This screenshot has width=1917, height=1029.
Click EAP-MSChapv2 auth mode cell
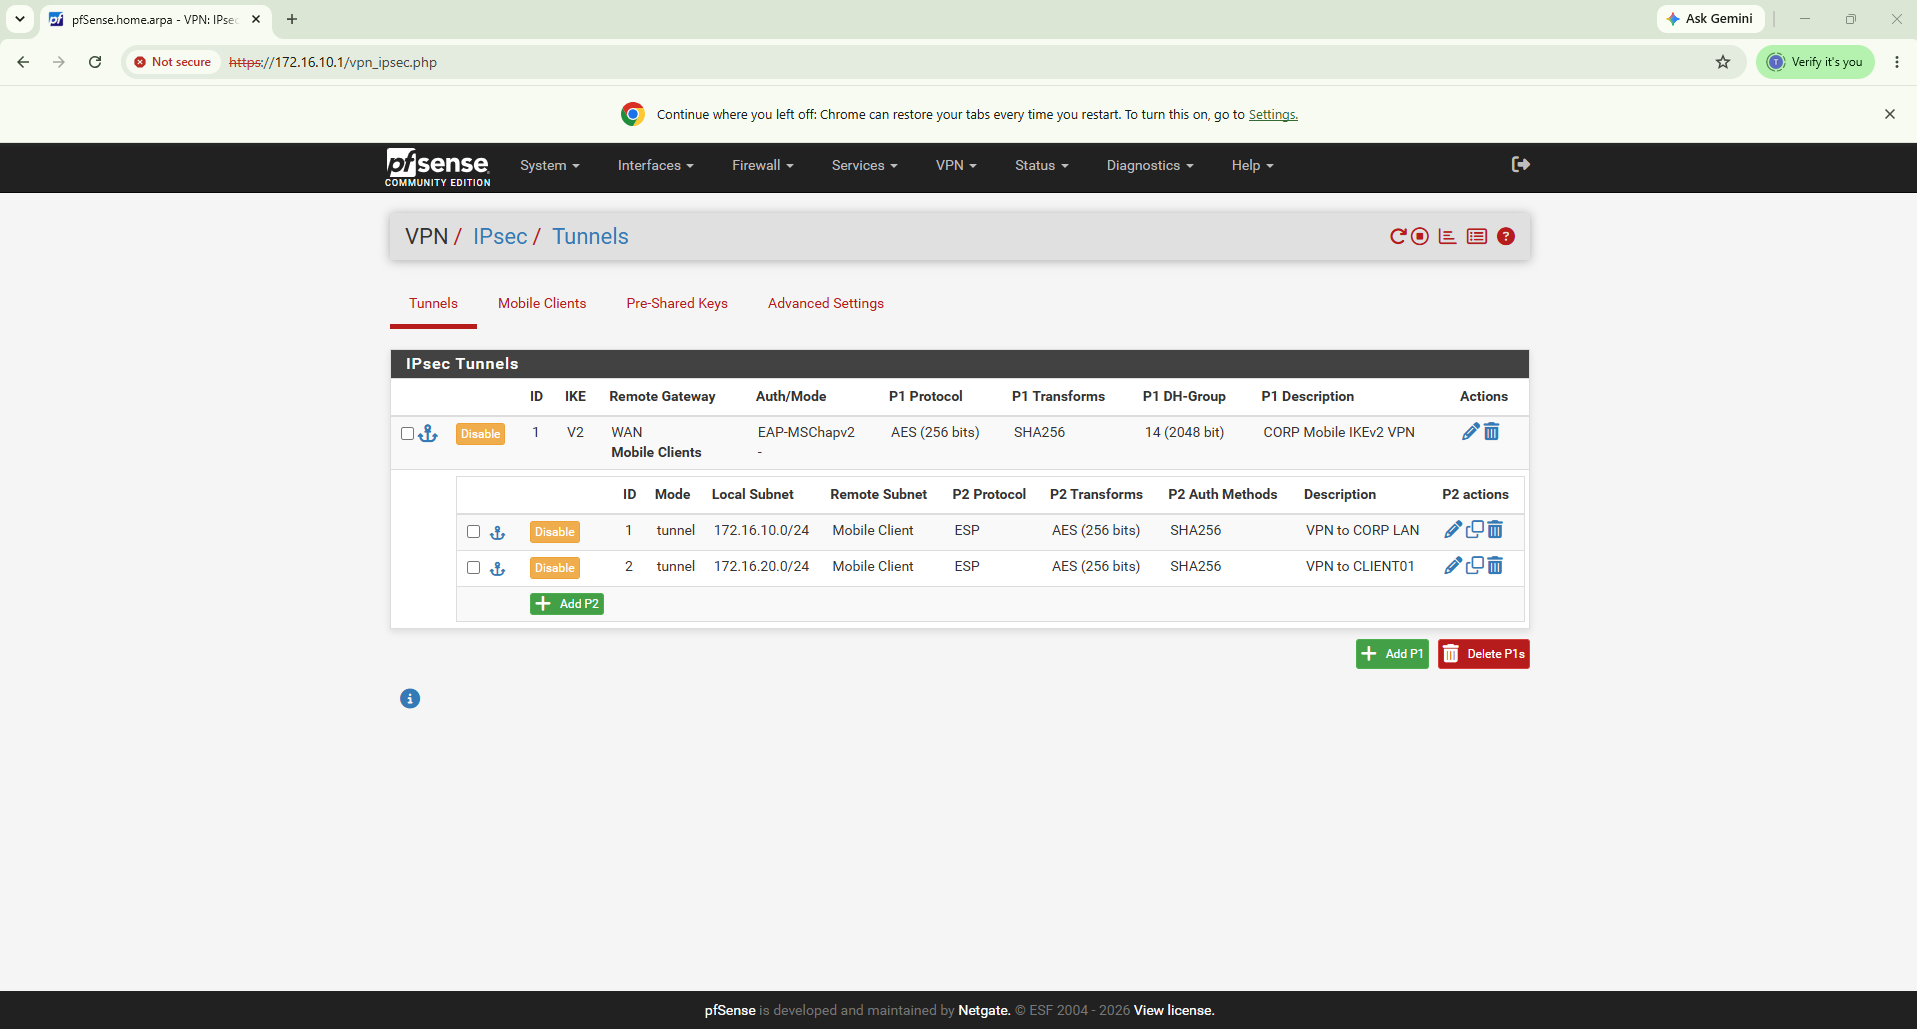pos(806,433)
